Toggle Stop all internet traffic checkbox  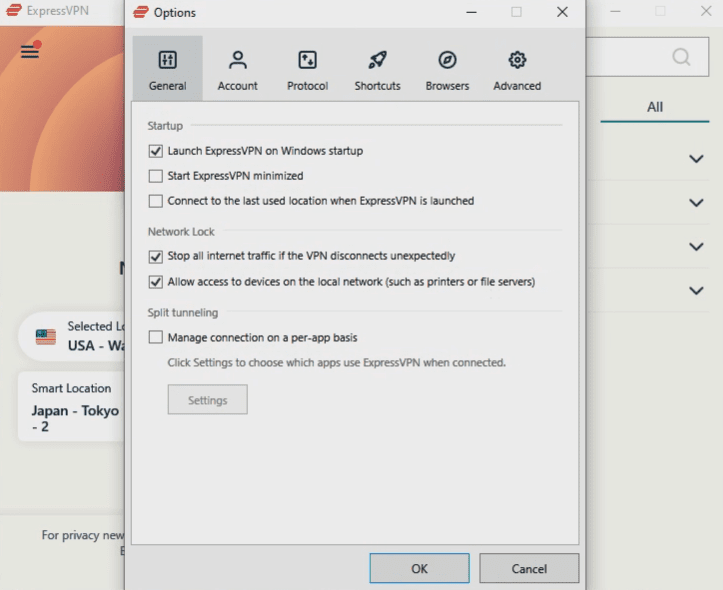156,256
